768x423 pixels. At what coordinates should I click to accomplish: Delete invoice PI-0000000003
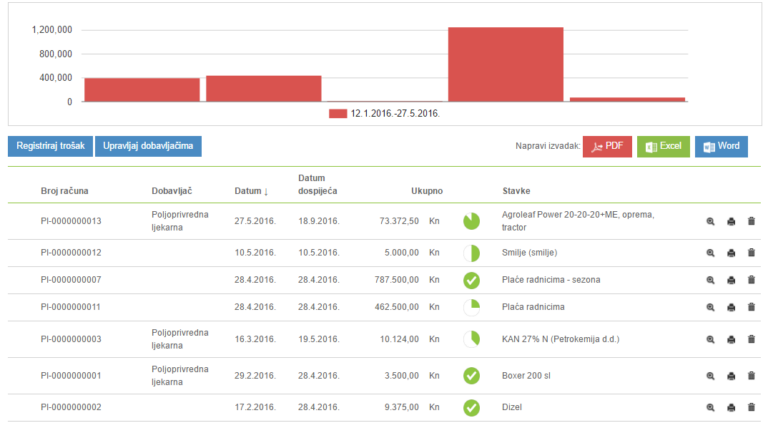(x=751, y=339)
